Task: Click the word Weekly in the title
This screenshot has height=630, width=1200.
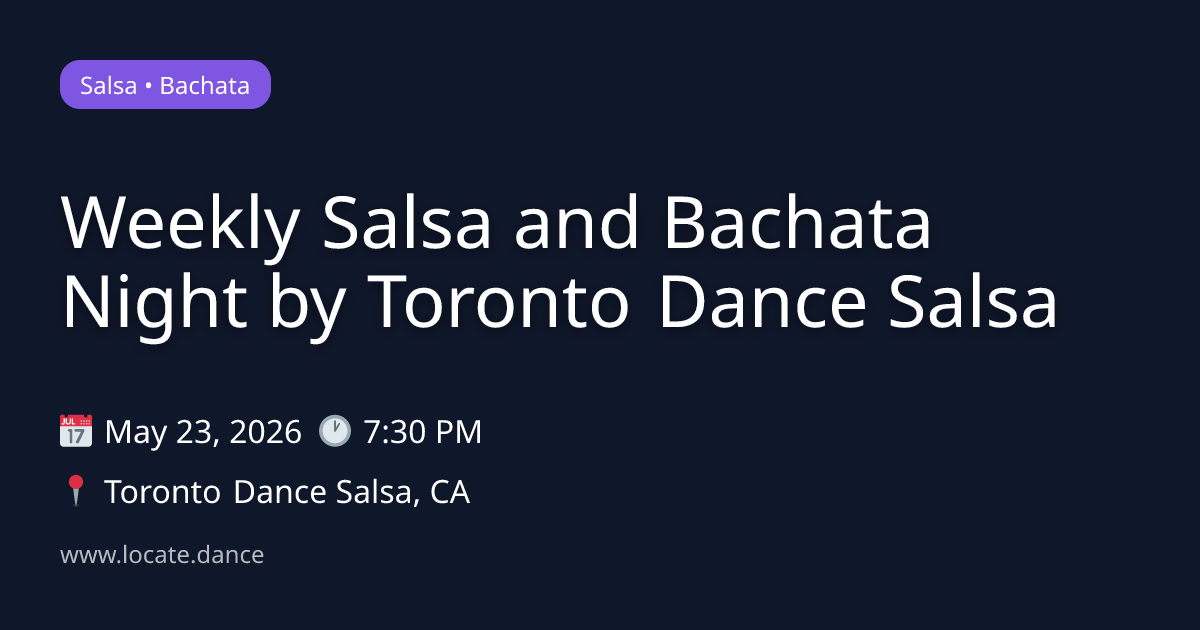Action: [179, 227]
